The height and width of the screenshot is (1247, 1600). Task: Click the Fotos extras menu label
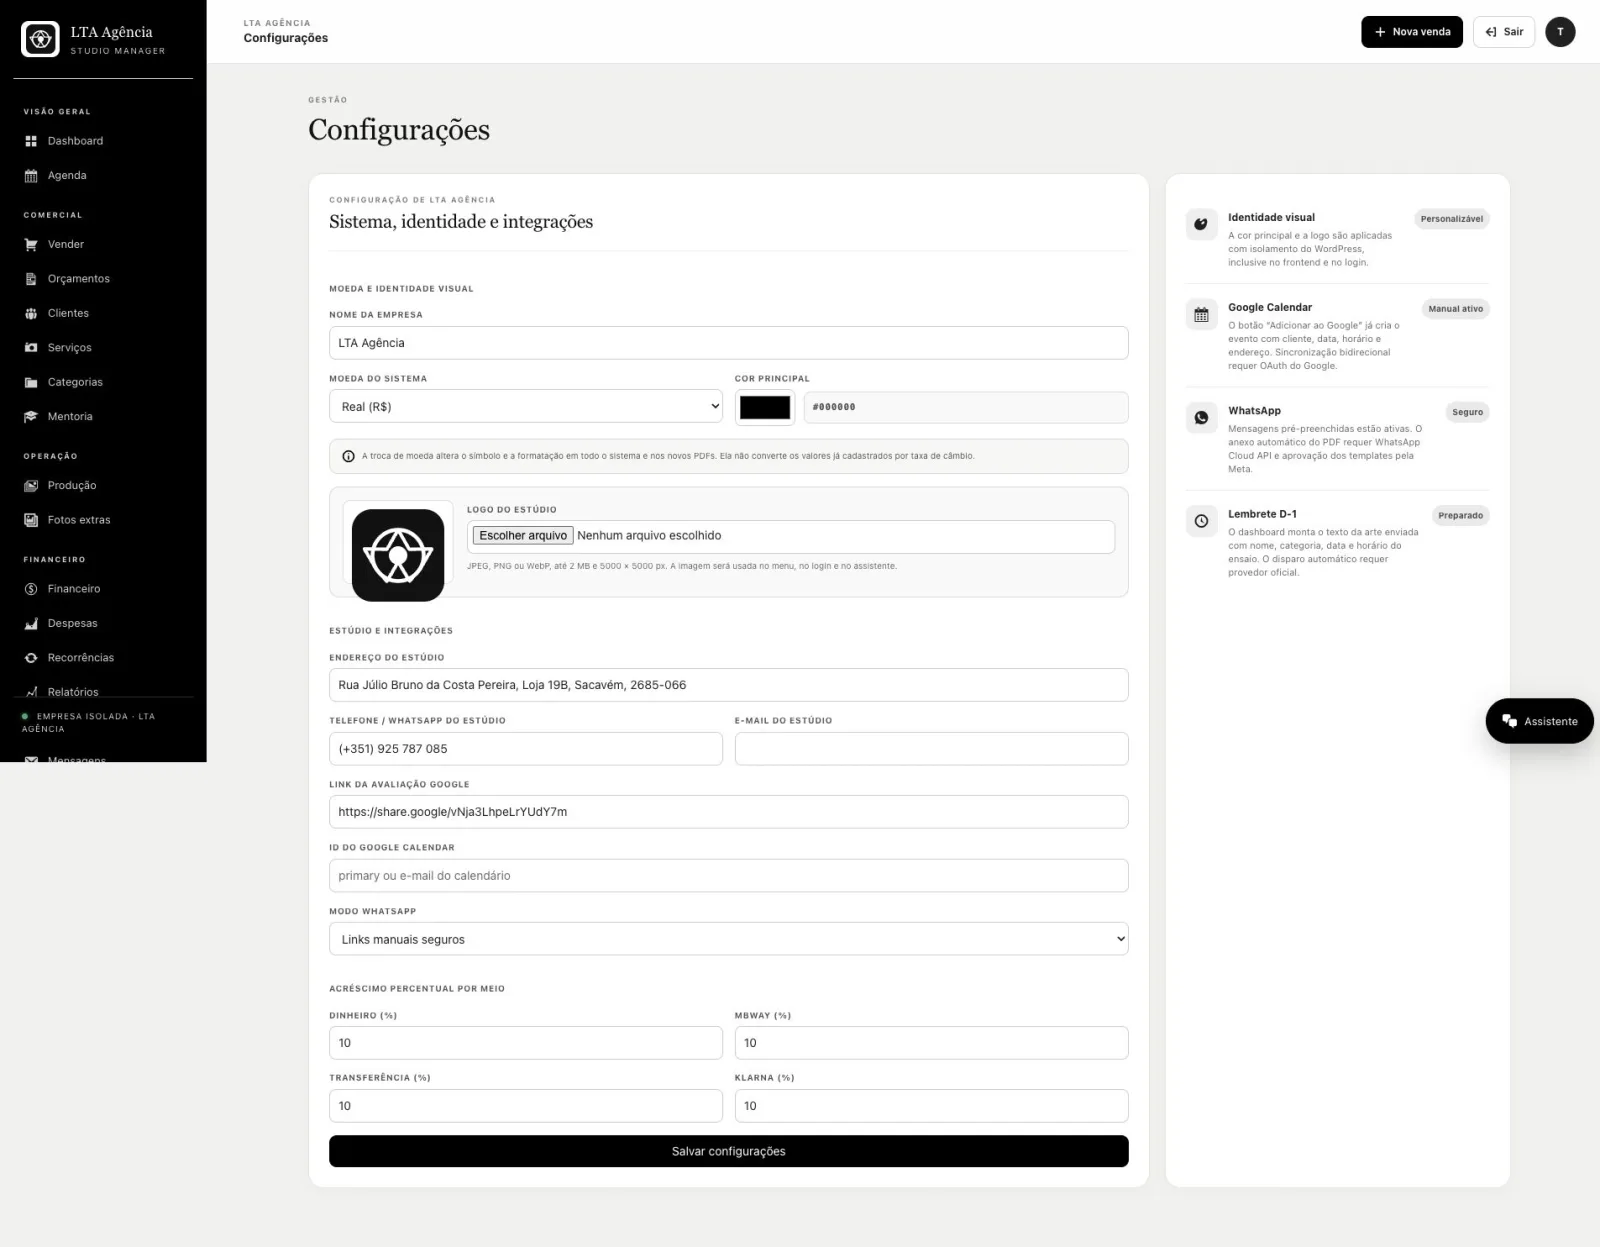tap(79, 520)
